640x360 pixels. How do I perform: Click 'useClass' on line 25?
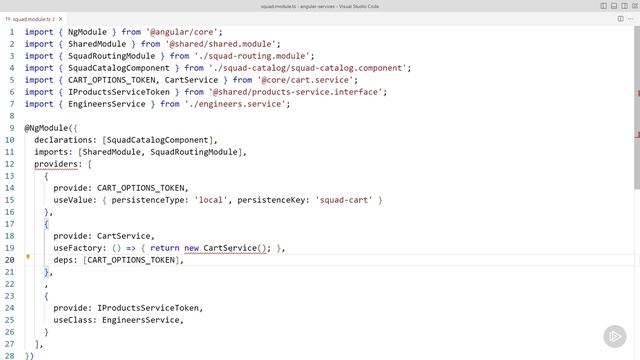73,320
